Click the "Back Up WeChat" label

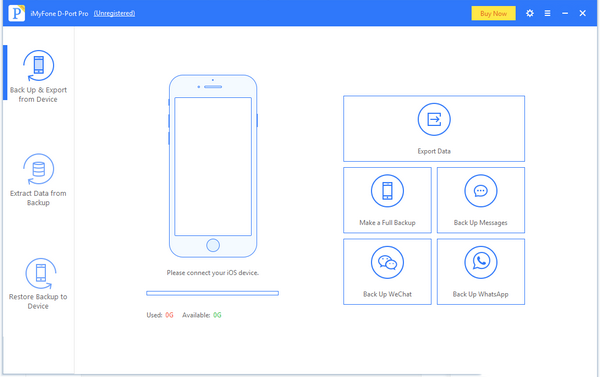(387, 294)
